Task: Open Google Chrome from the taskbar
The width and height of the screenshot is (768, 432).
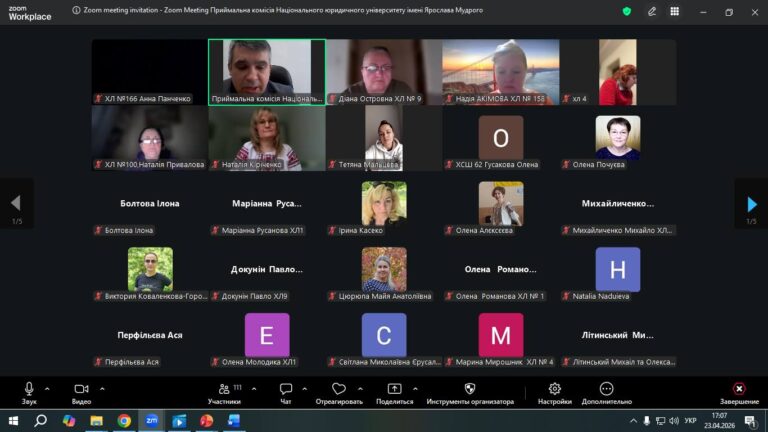Action: [124, 421]
